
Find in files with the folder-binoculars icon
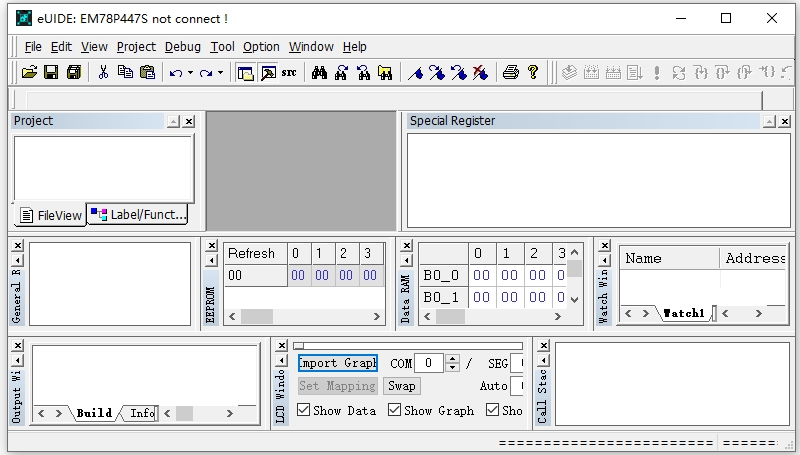pos(385,72)
